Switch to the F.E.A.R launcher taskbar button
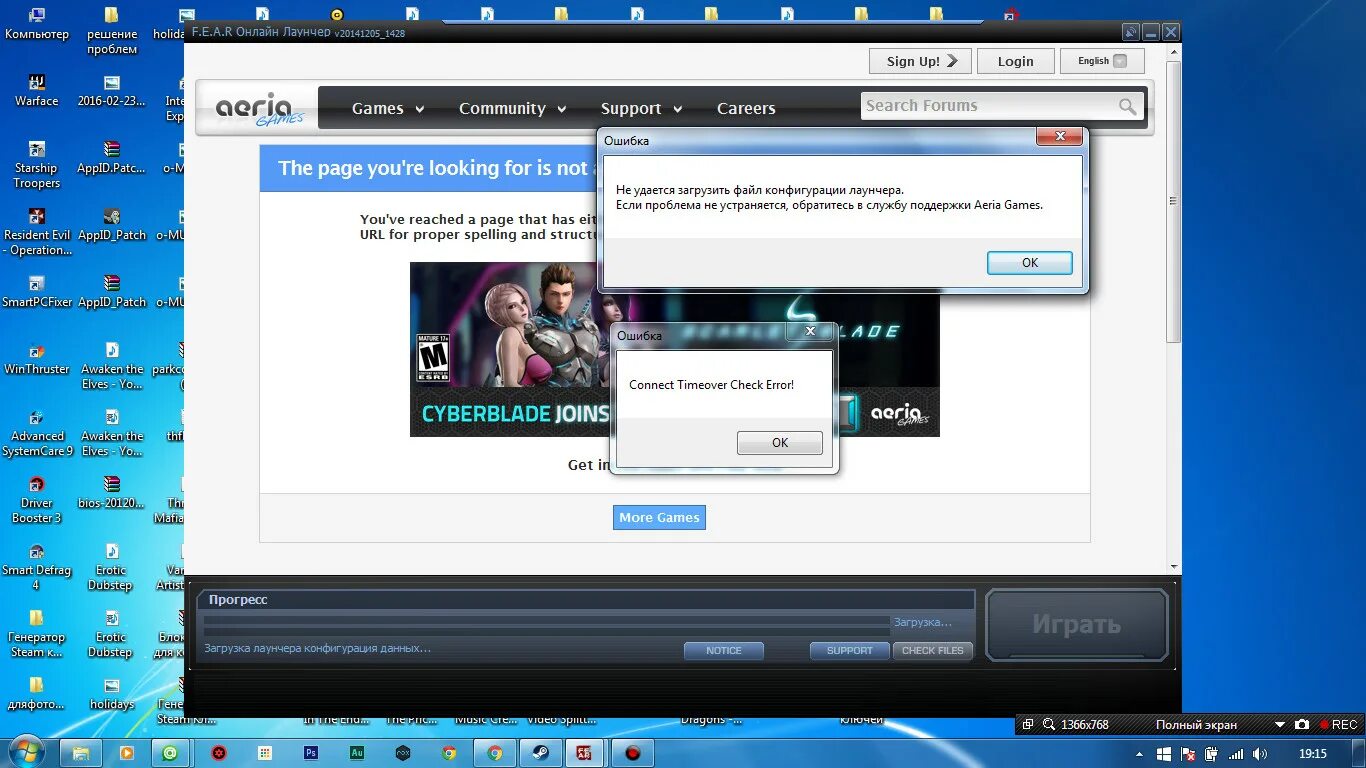The width and height of the screenshot is (1366, 768). coord(585,753)
